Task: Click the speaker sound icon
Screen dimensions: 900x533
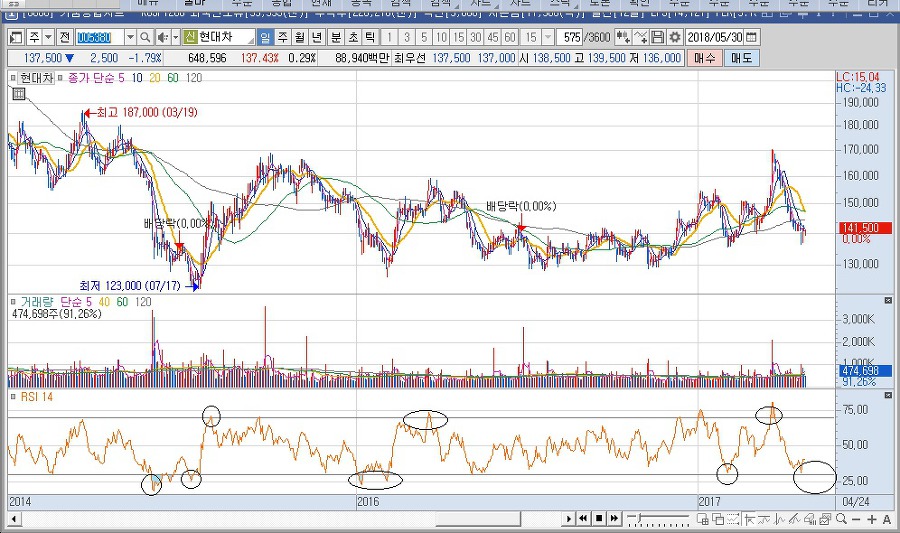Action: click(x=162, y=37)
